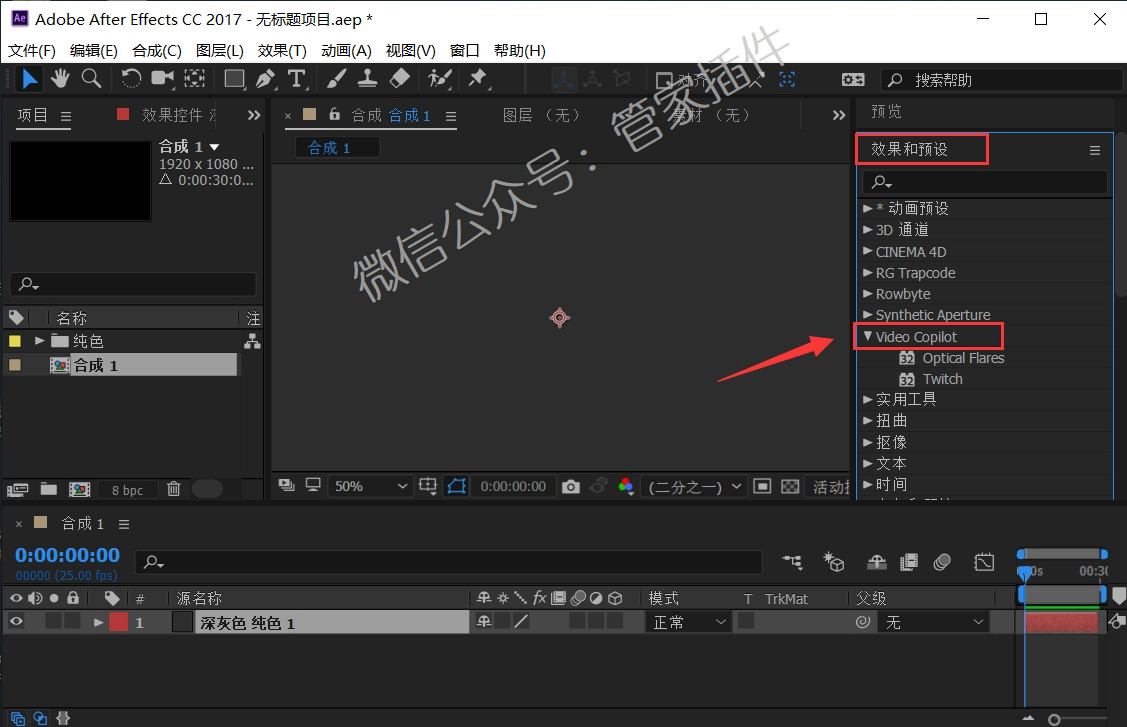Open the 动画(A) menu
The width and height of the screenshot is (1127, 727).
346,50
